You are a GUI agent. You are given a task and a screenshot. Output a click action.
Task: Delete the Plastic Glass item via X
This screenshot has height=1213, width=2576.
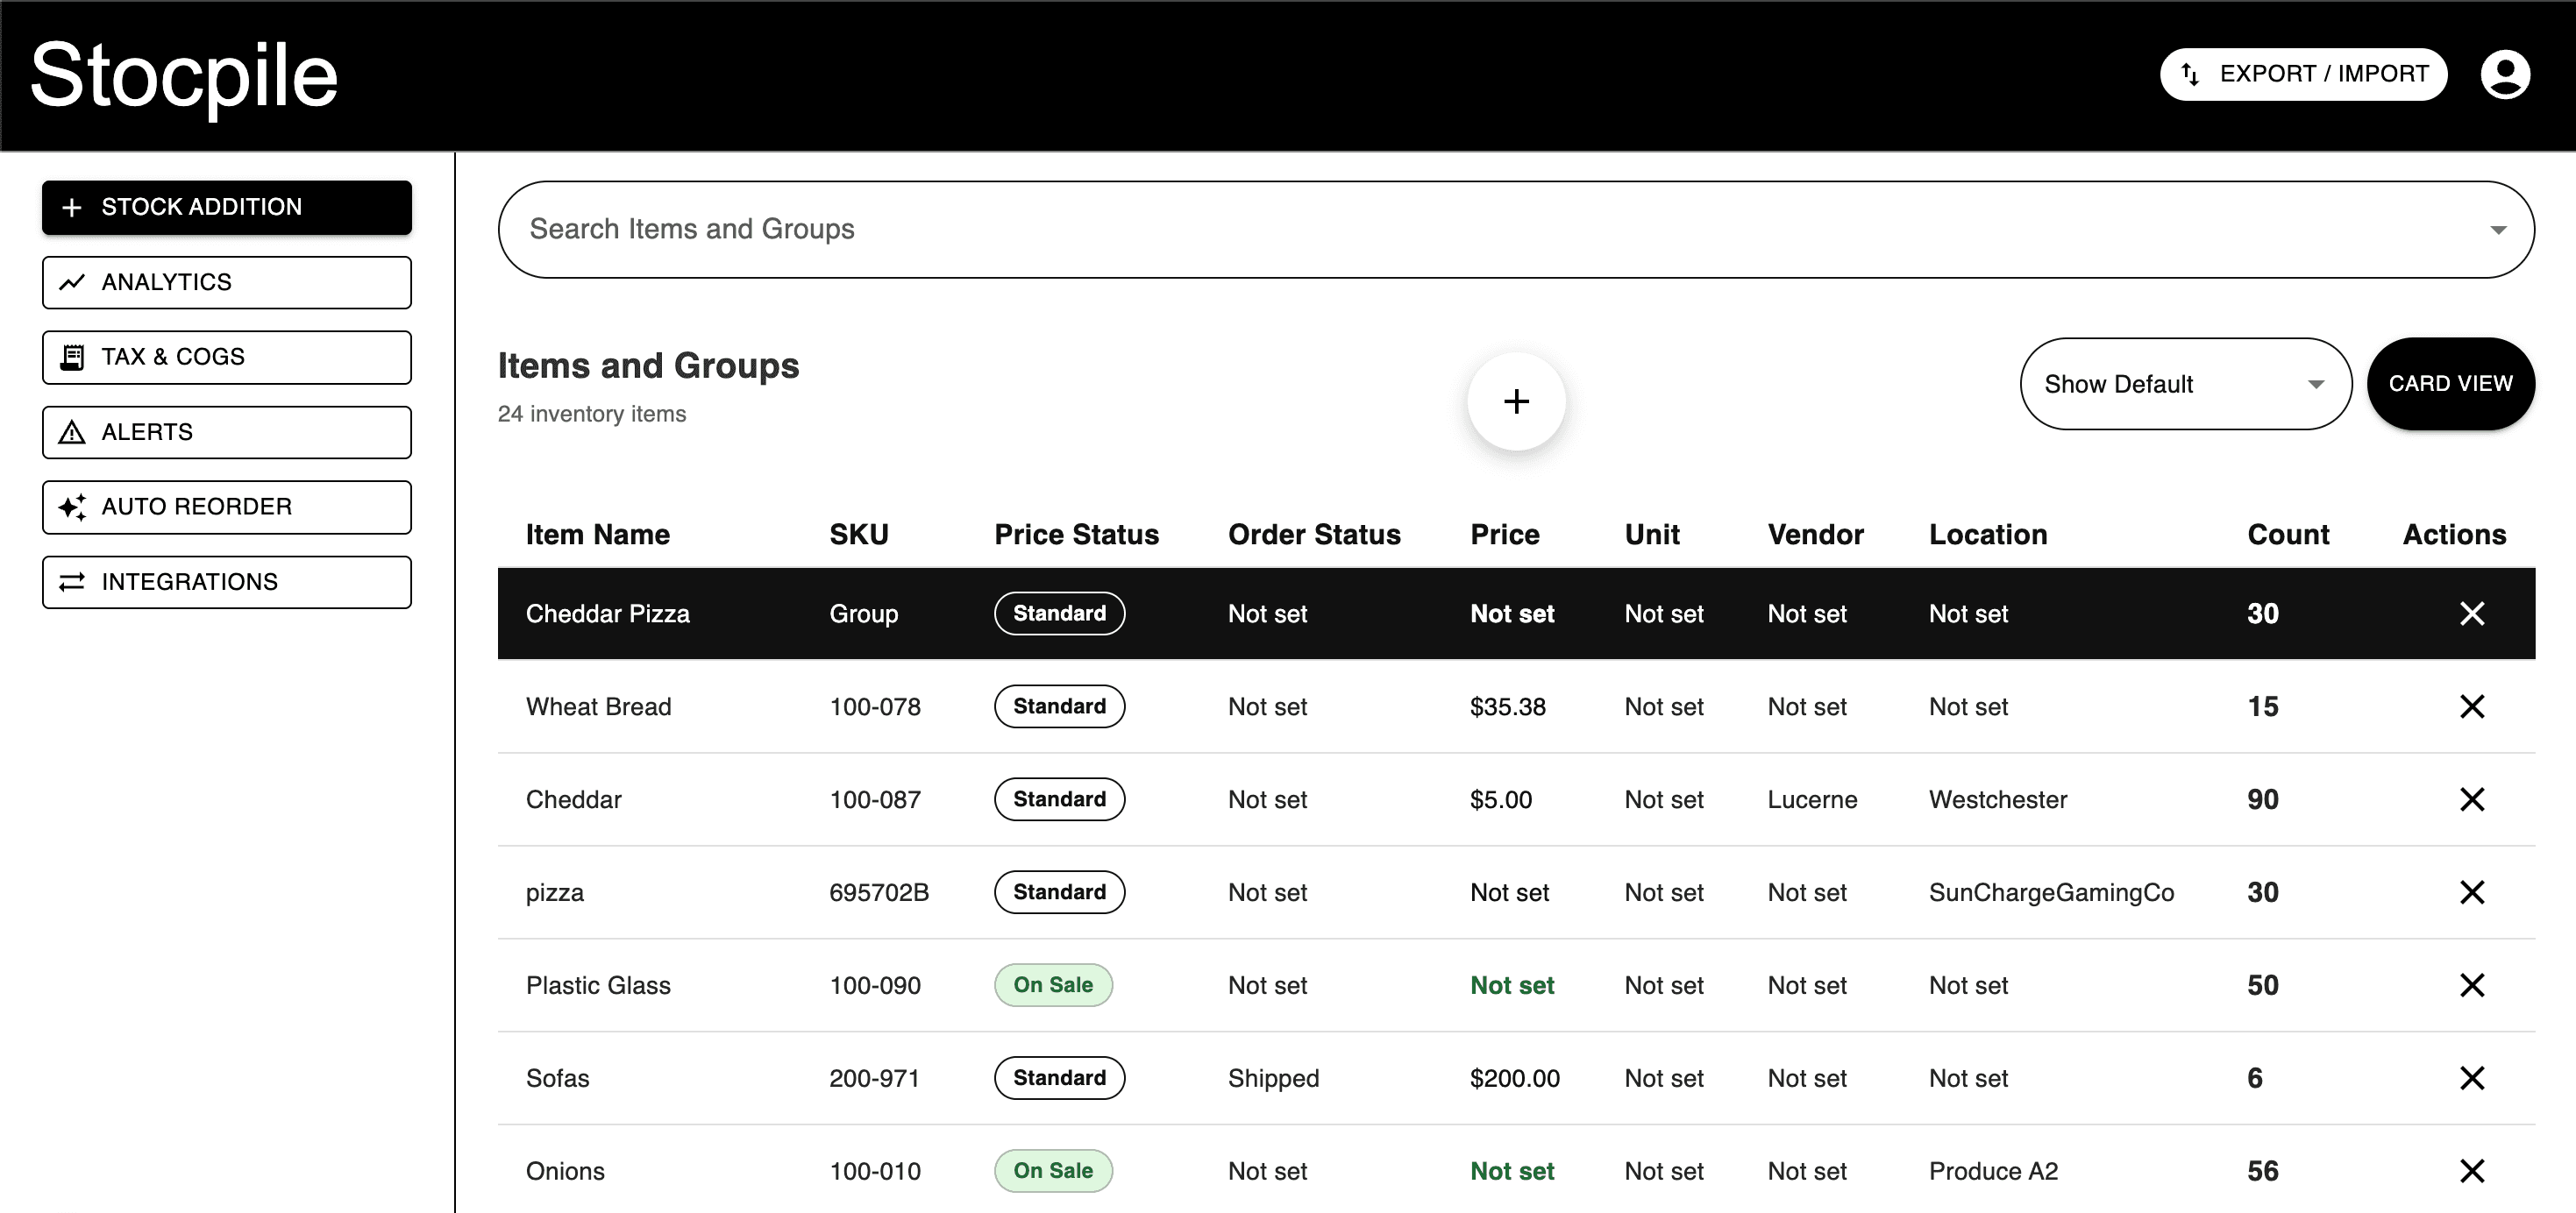2471,985
